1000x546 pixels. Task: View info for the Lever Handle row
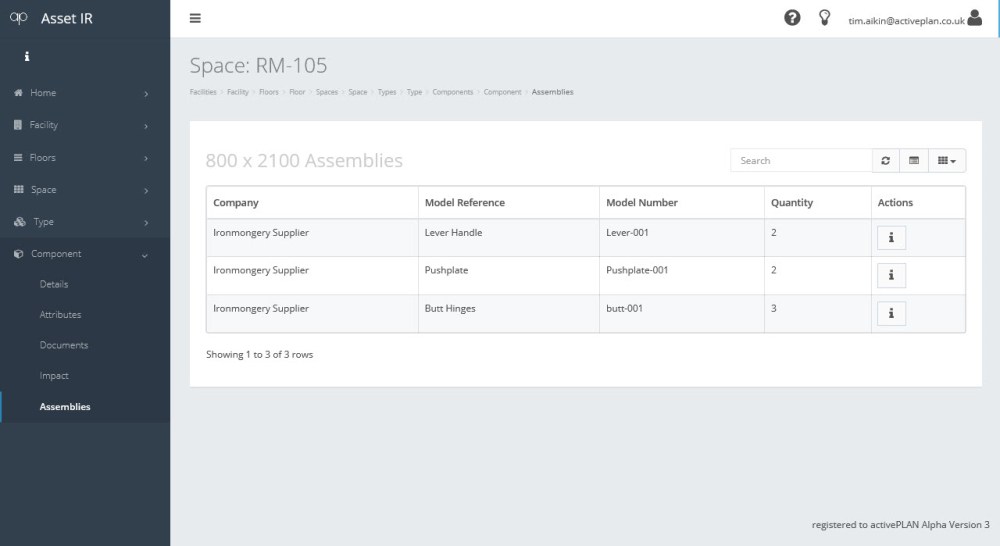click(x=891, y=237)
